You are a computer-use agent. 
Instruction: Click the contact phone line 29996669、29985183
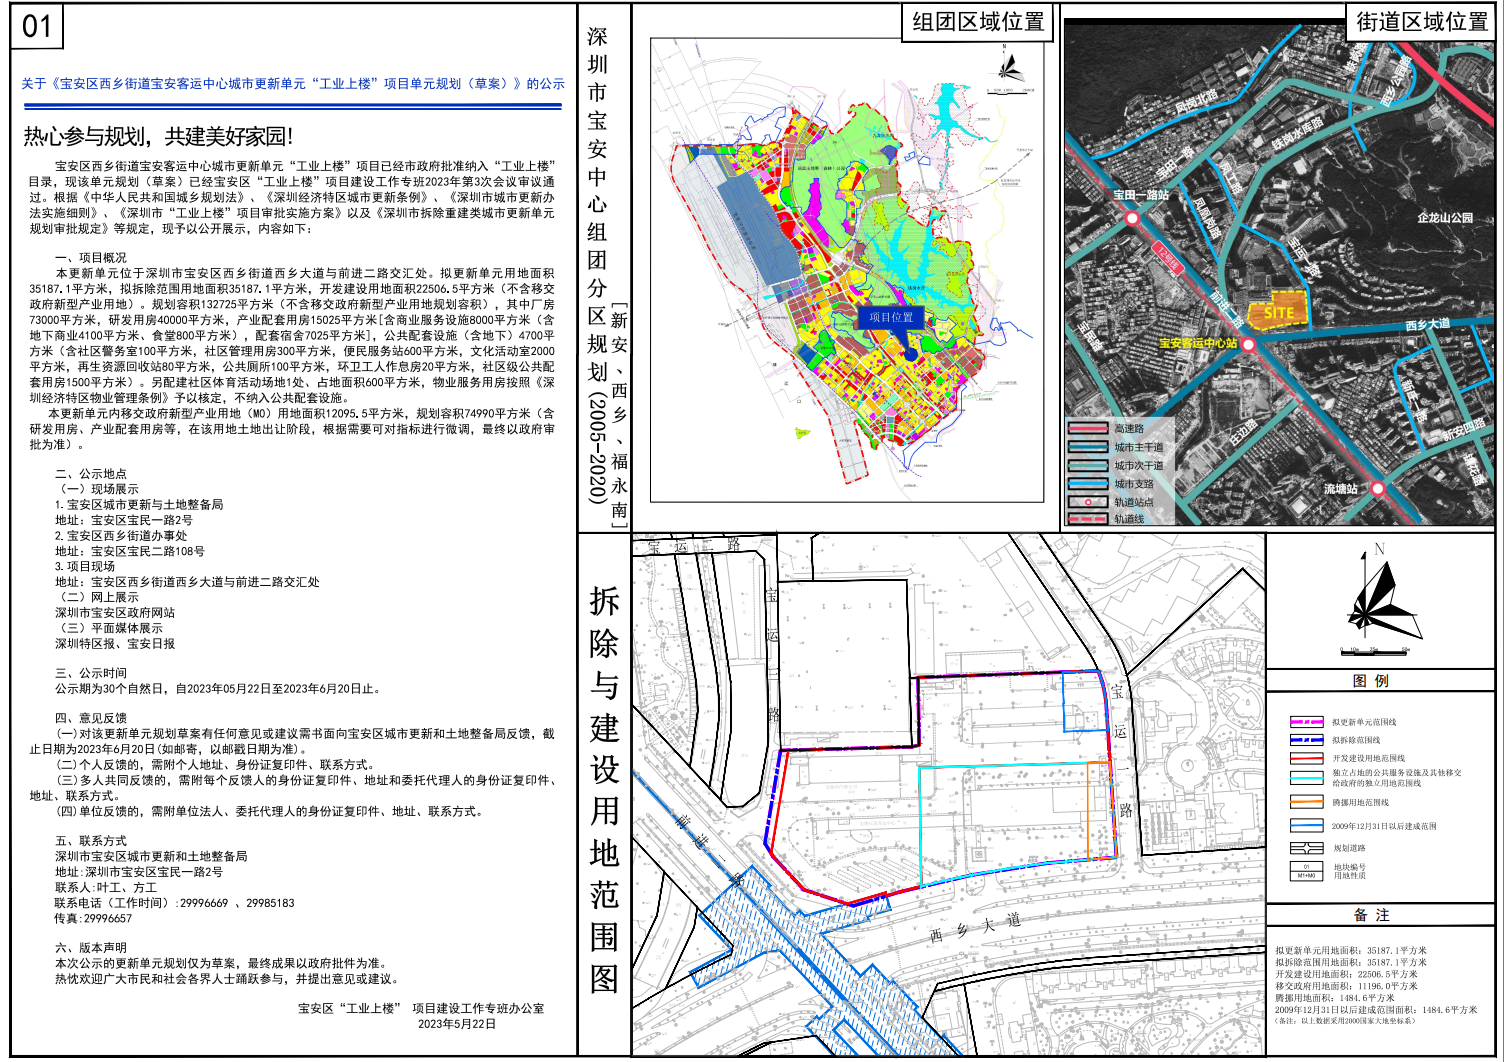[175, 903]
